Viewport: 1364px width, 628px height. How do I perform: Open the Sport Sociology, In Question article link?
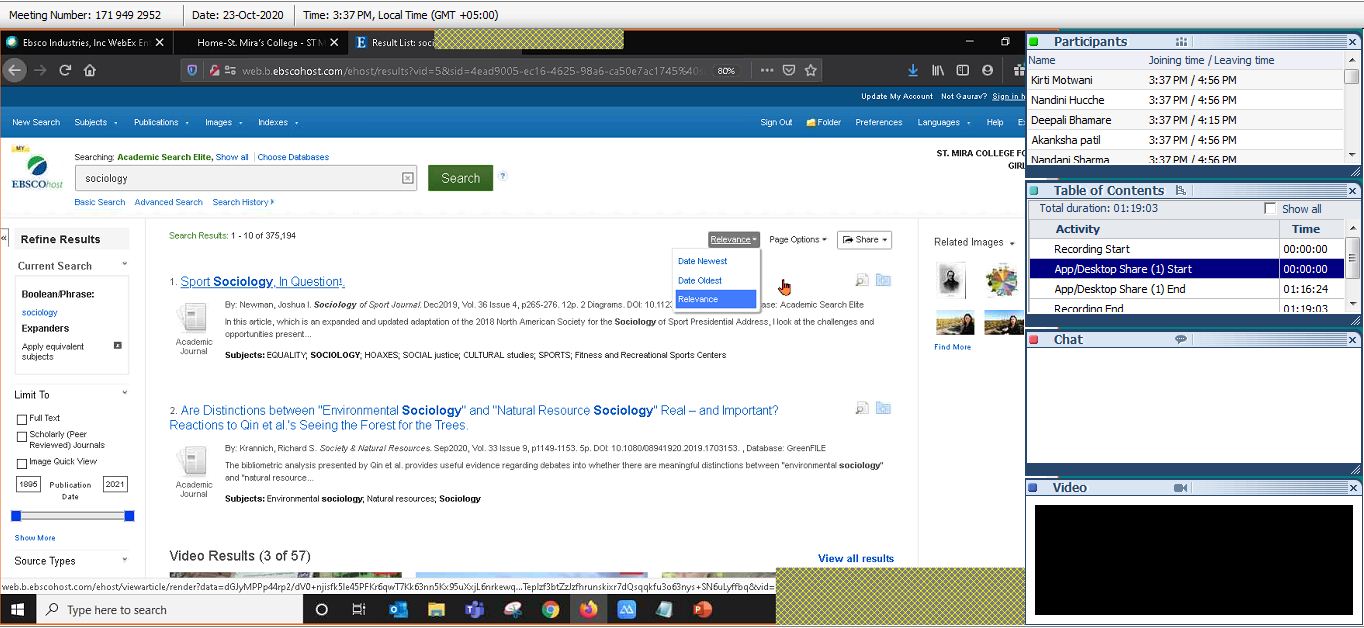[260, 281]
